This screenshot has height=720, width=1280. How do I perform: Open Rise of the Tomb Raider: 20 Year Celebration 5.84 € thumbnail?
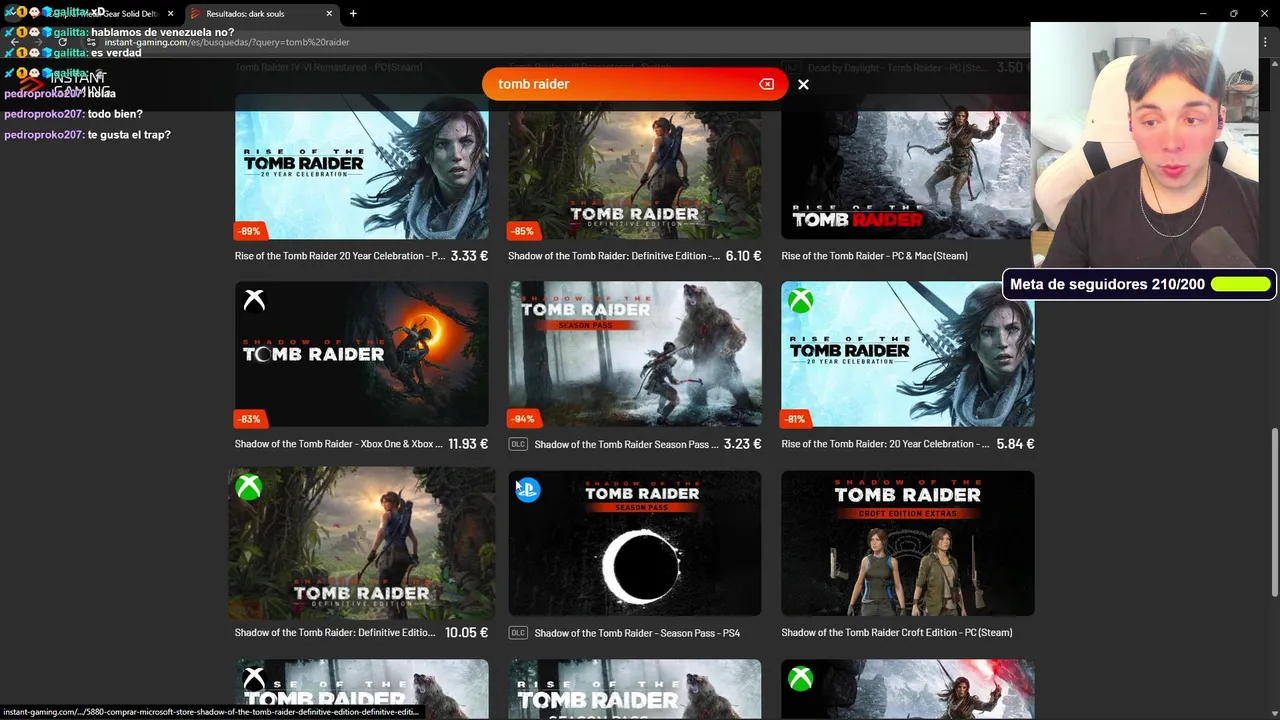(907, 354)
